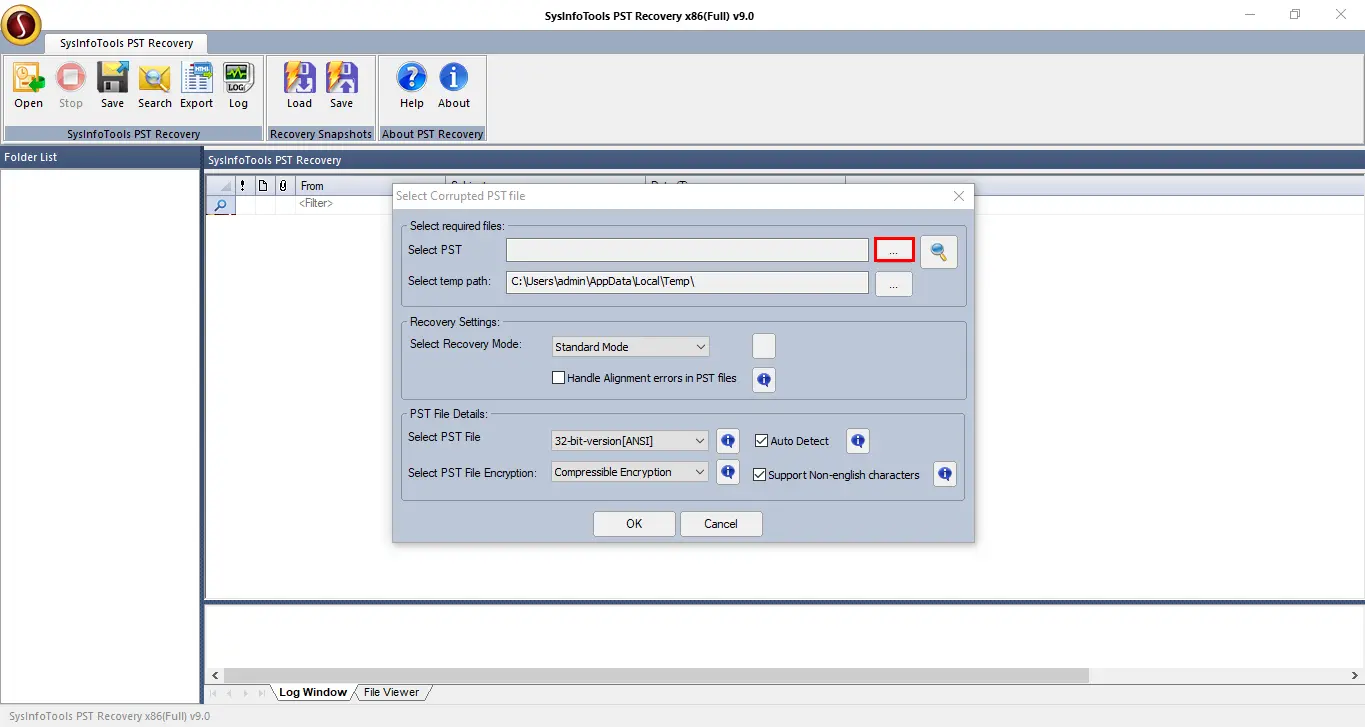This screenshot has height=727, width=1365.
Task: Click status bar text 'SysInfoTools PST Recovery x86(Full) v9.0'
Action: pos(109,716)
